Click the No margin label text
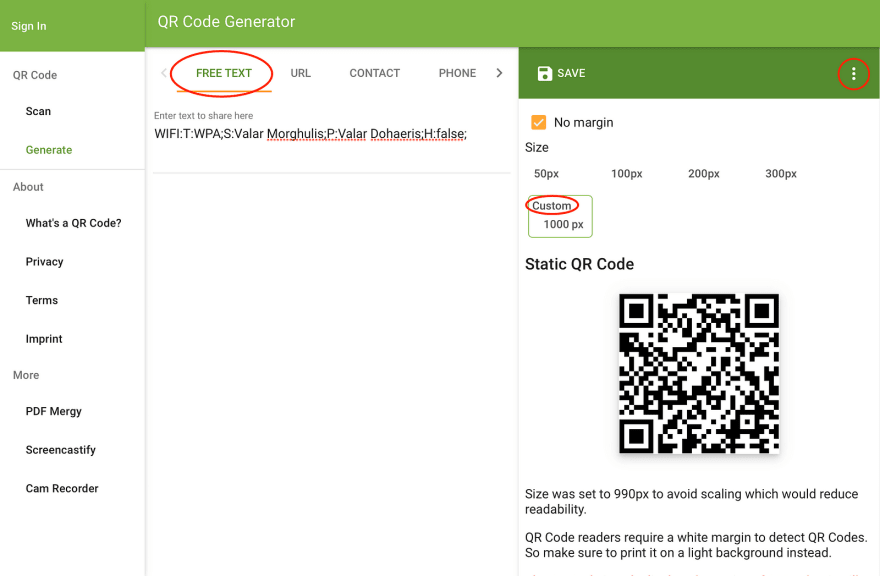The height and width of the screenshot is (576, 880). tap(583, 122)
